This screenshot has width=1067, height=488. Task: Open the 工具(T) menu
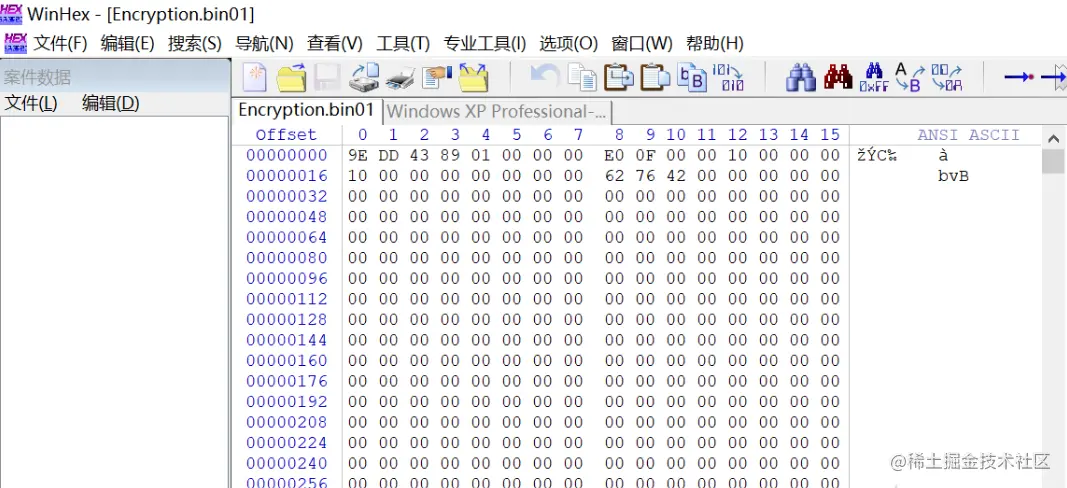point(403,44)
